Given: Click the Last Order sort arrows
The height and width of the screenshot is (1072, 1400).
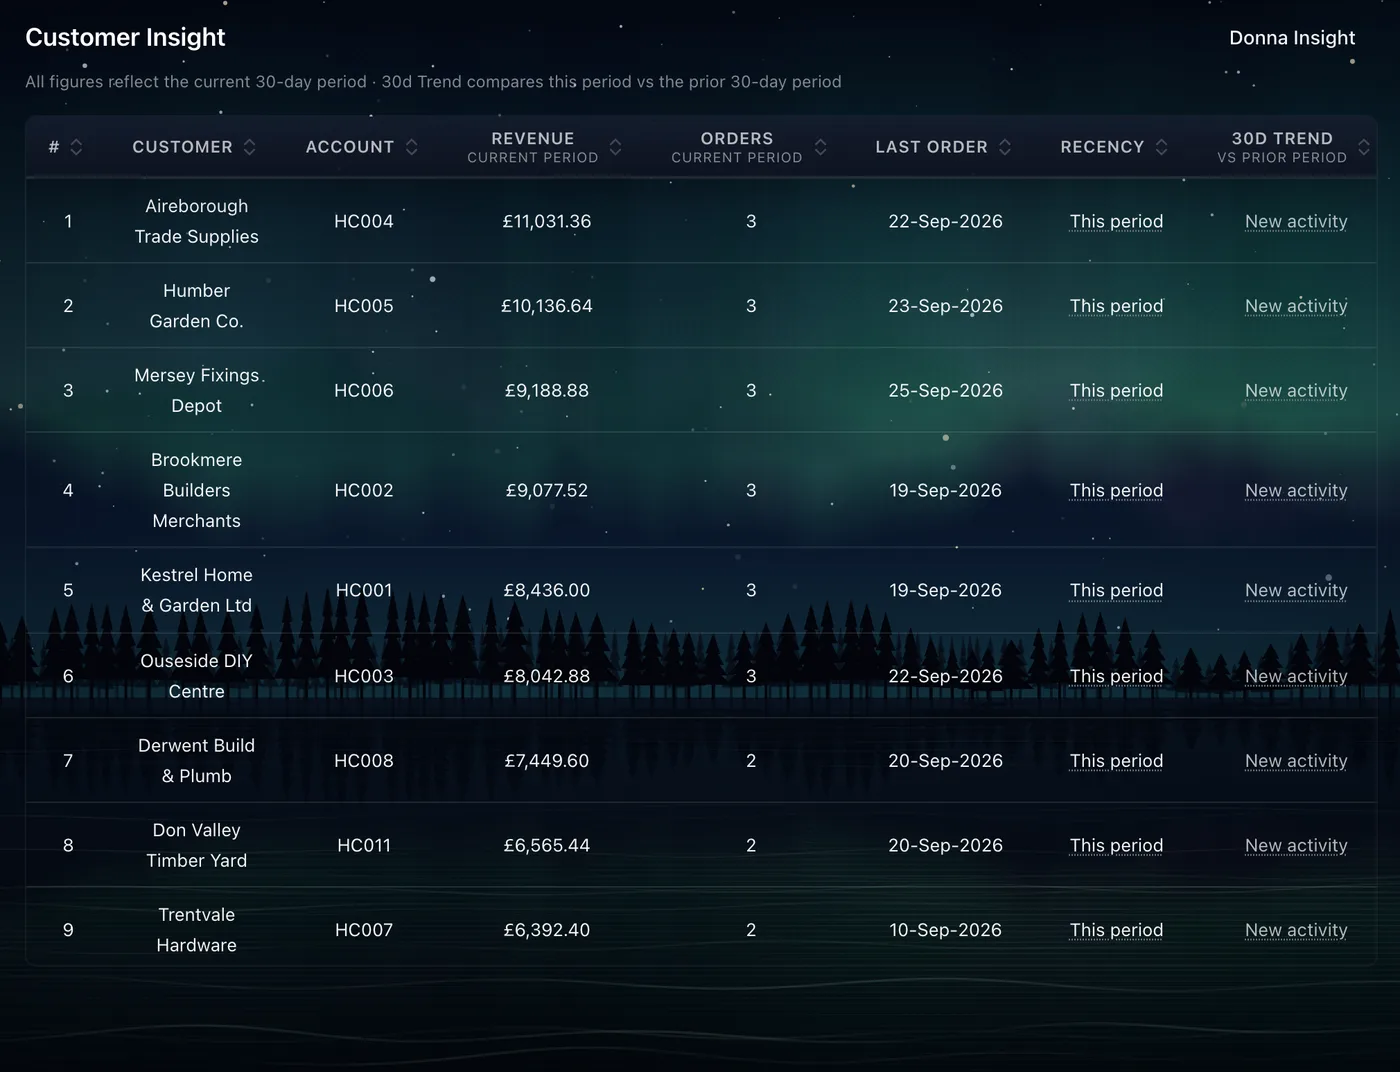Looking at the screenshot, I should pos(1005,147).
